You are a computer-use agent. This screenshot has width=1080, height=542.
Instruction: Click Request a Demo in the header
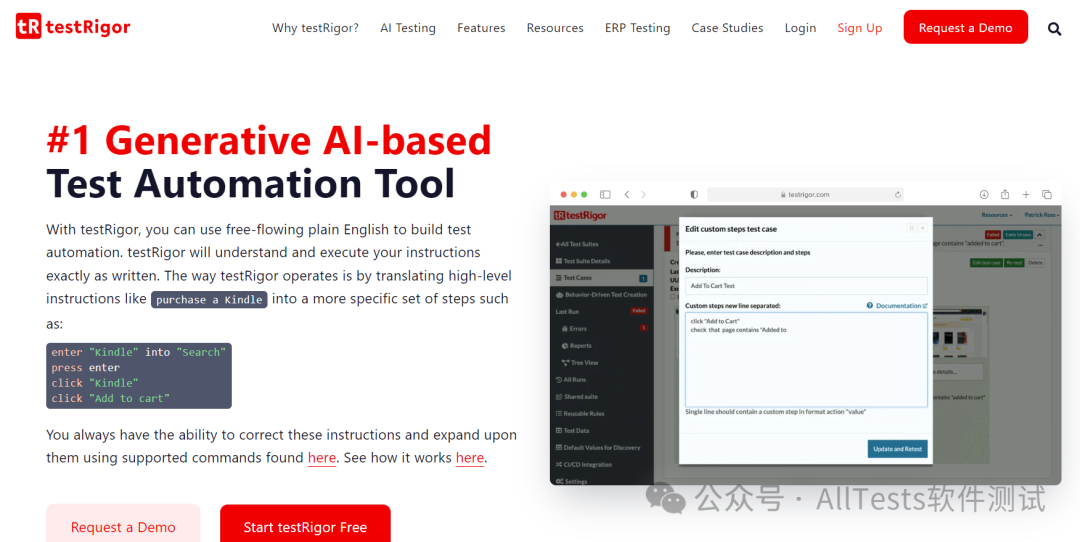[x=965, y=28]
